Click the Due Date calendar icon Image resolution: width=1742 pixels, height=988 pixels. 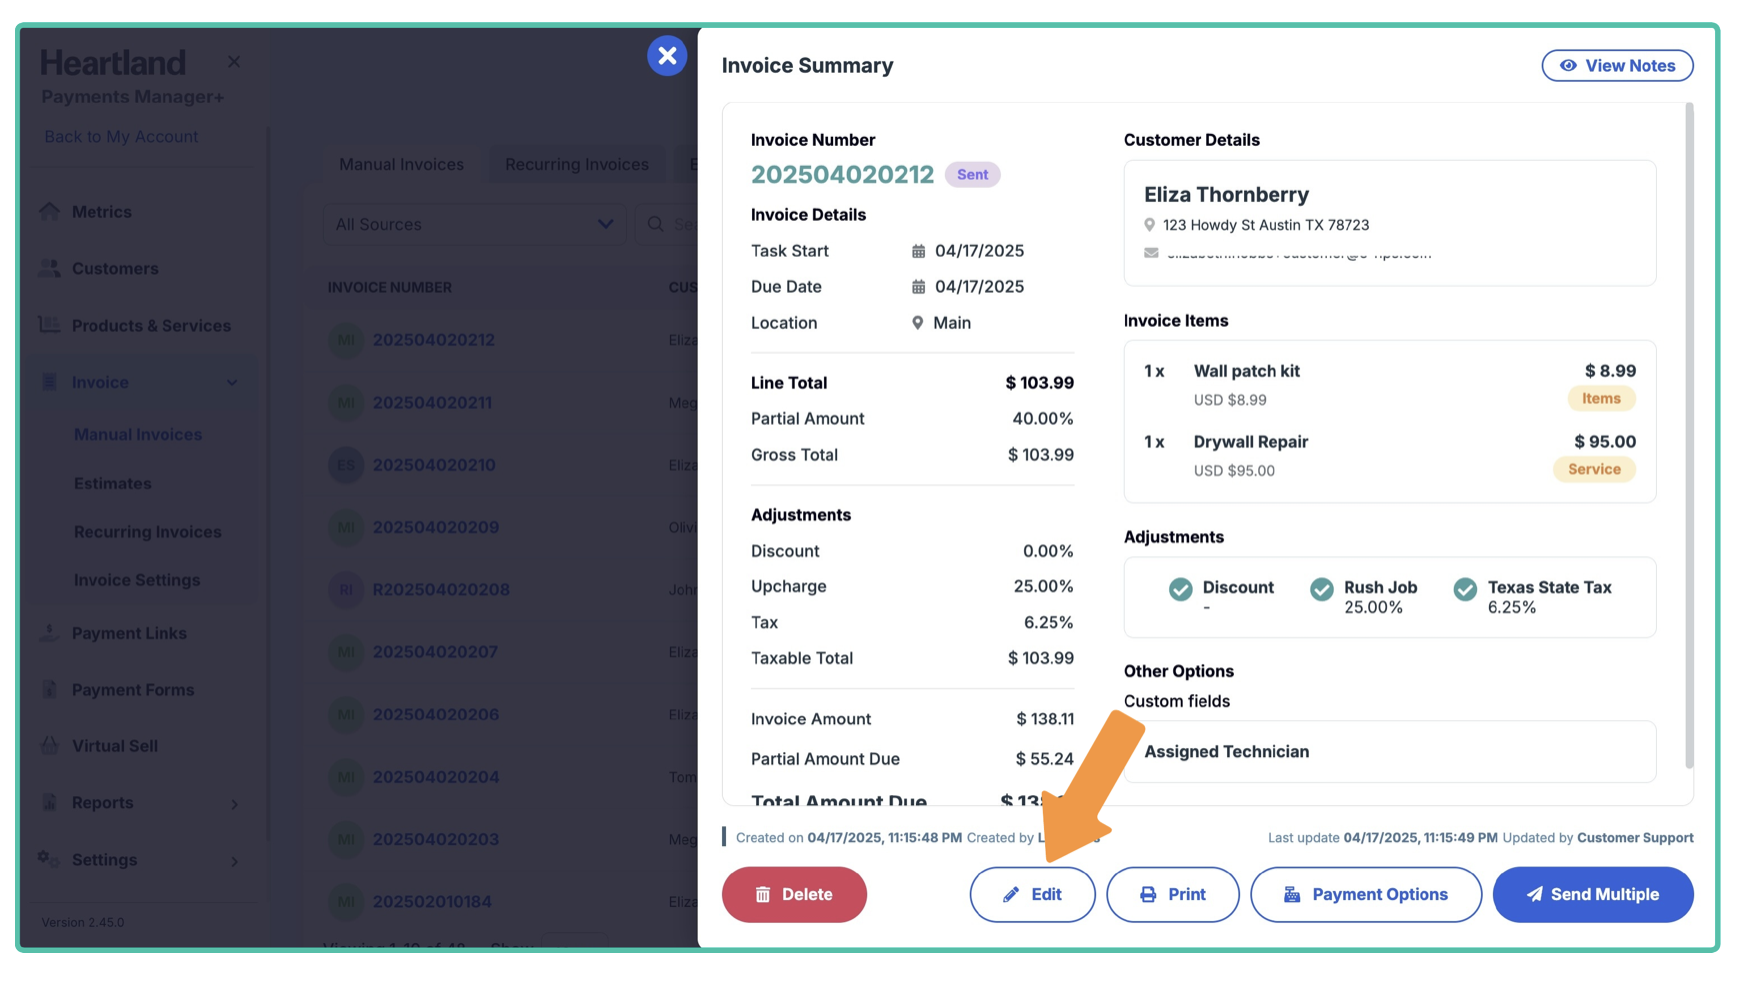(x=918, y=287)
